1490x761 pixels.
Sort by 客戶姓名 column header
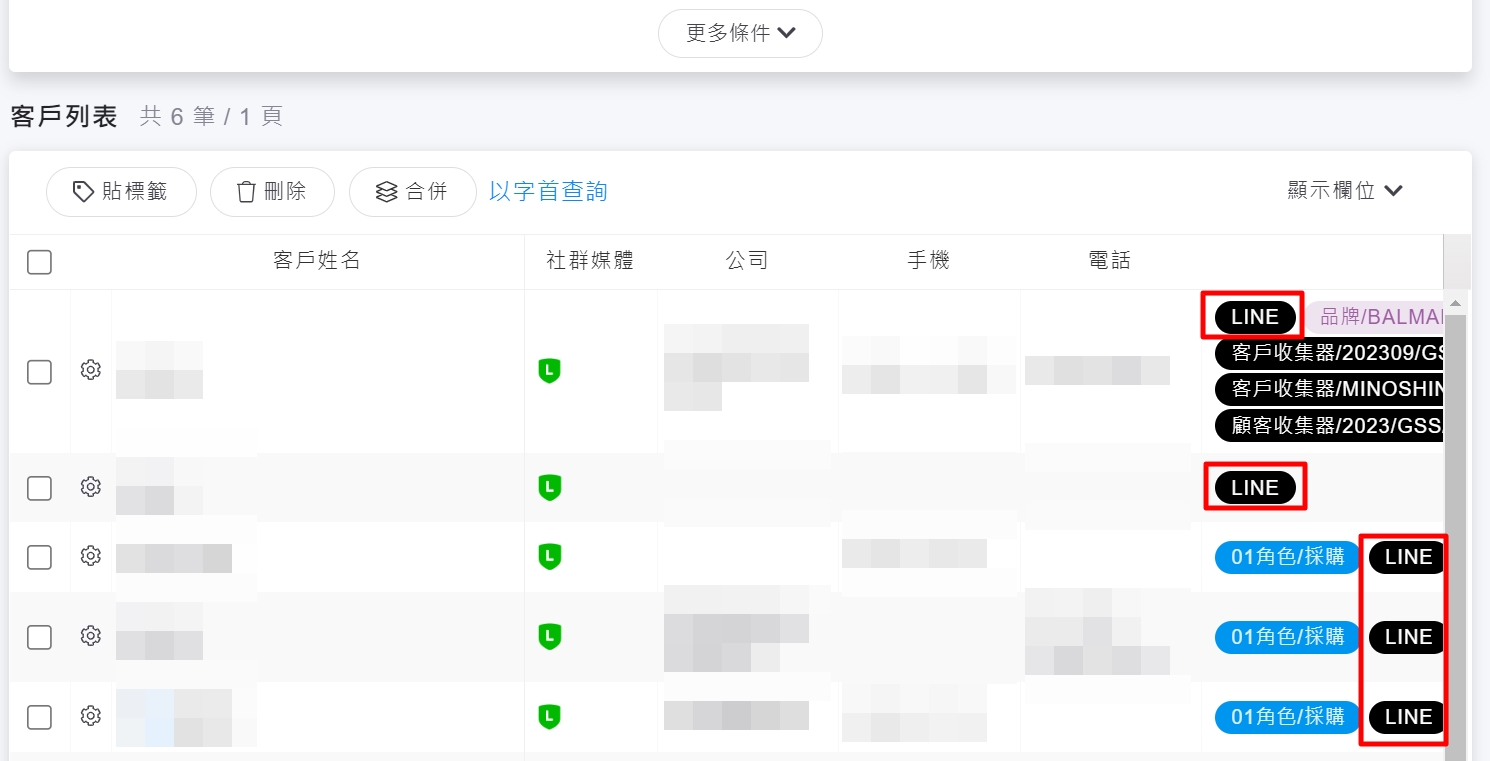click(316, 261)
